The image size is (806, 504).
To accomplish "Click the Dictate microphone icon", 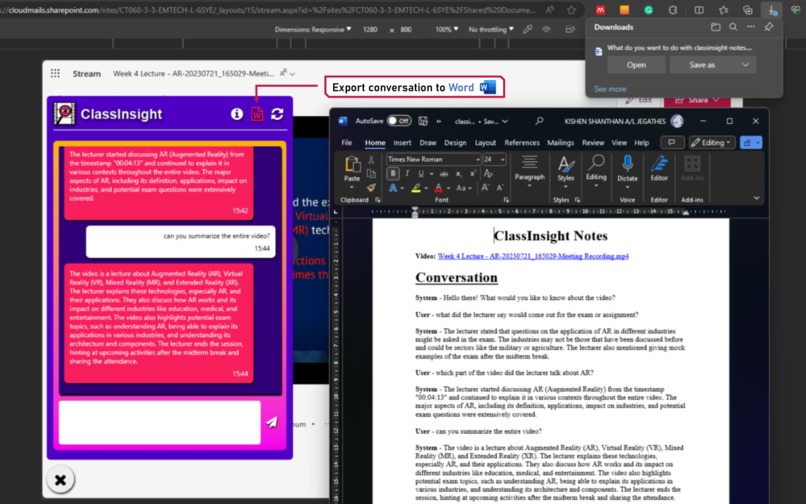I will point(627,164).
